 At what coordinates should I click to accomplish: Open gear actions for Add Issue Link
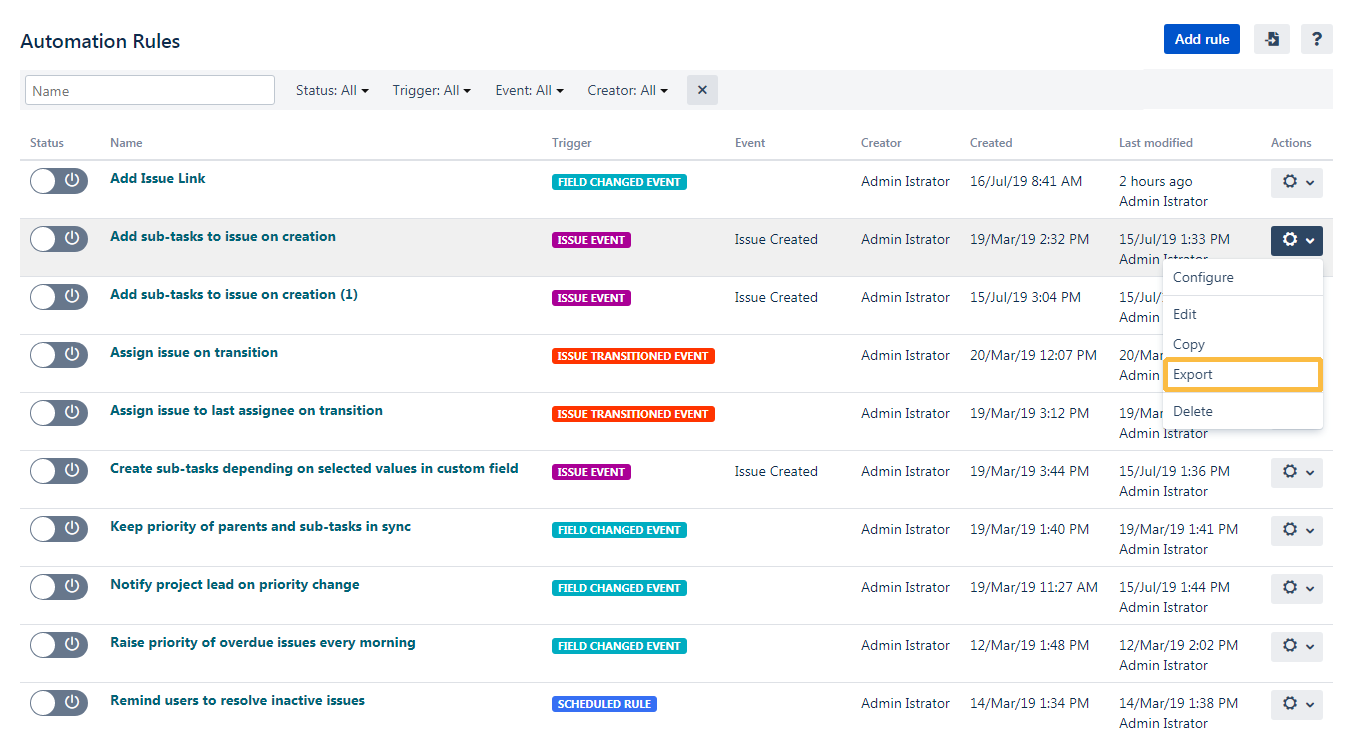pos(1297,182)
